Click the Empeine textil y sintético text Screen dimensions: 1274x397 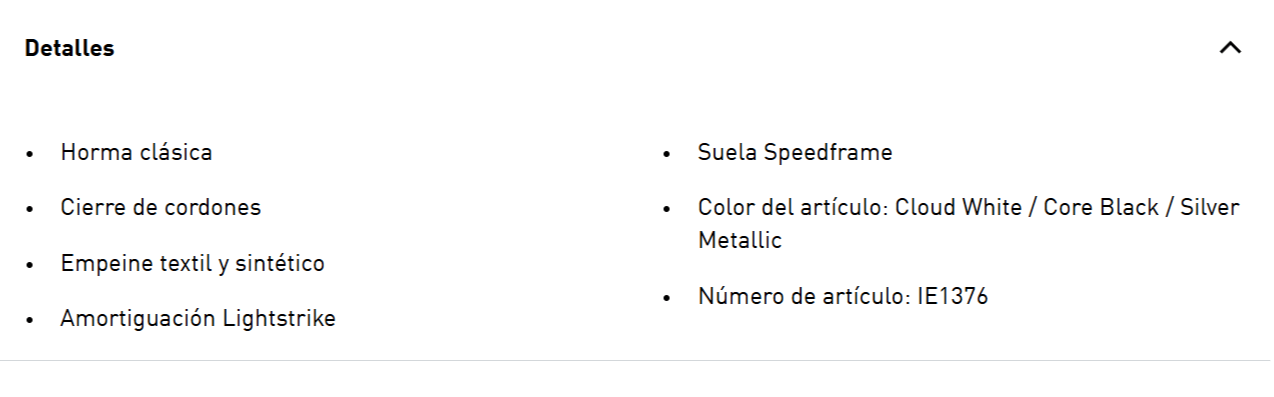point(192,263)
